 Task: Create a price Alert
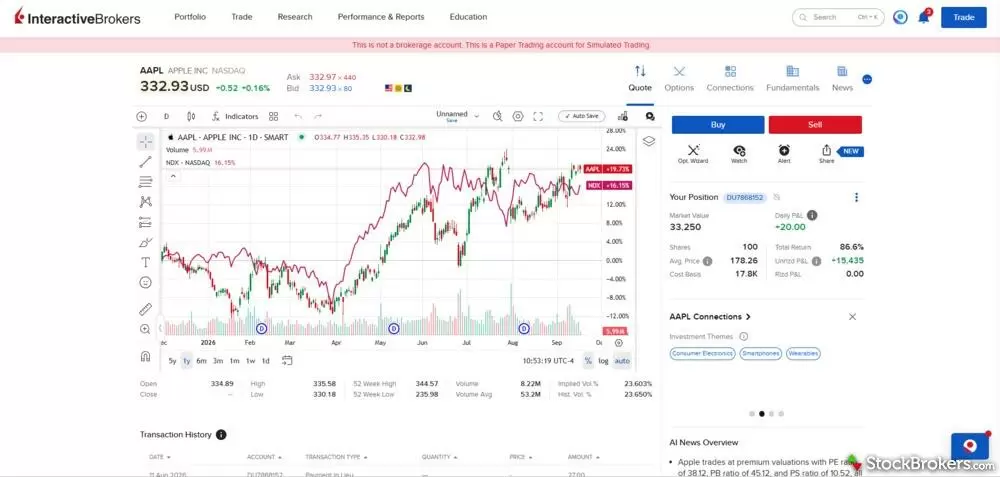[784, 154]
